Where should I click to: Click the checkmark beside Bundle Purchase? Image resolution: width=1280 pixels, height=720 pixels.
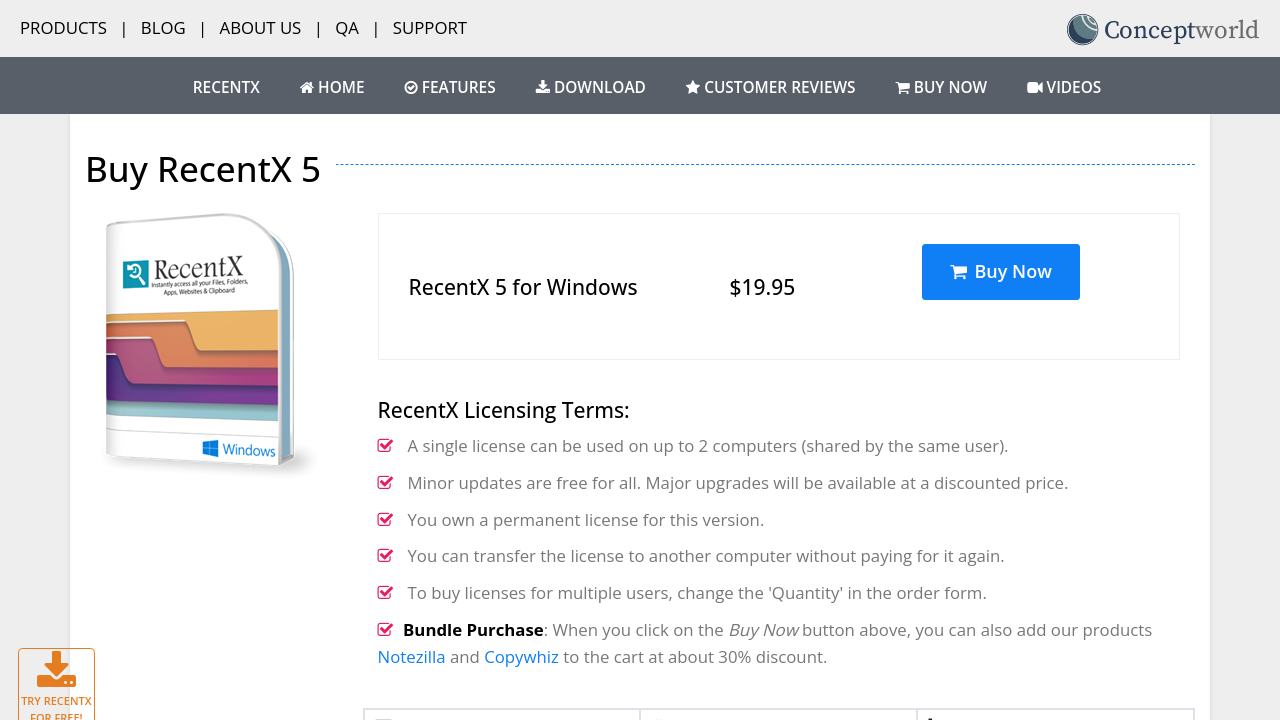tap(385, 630)
